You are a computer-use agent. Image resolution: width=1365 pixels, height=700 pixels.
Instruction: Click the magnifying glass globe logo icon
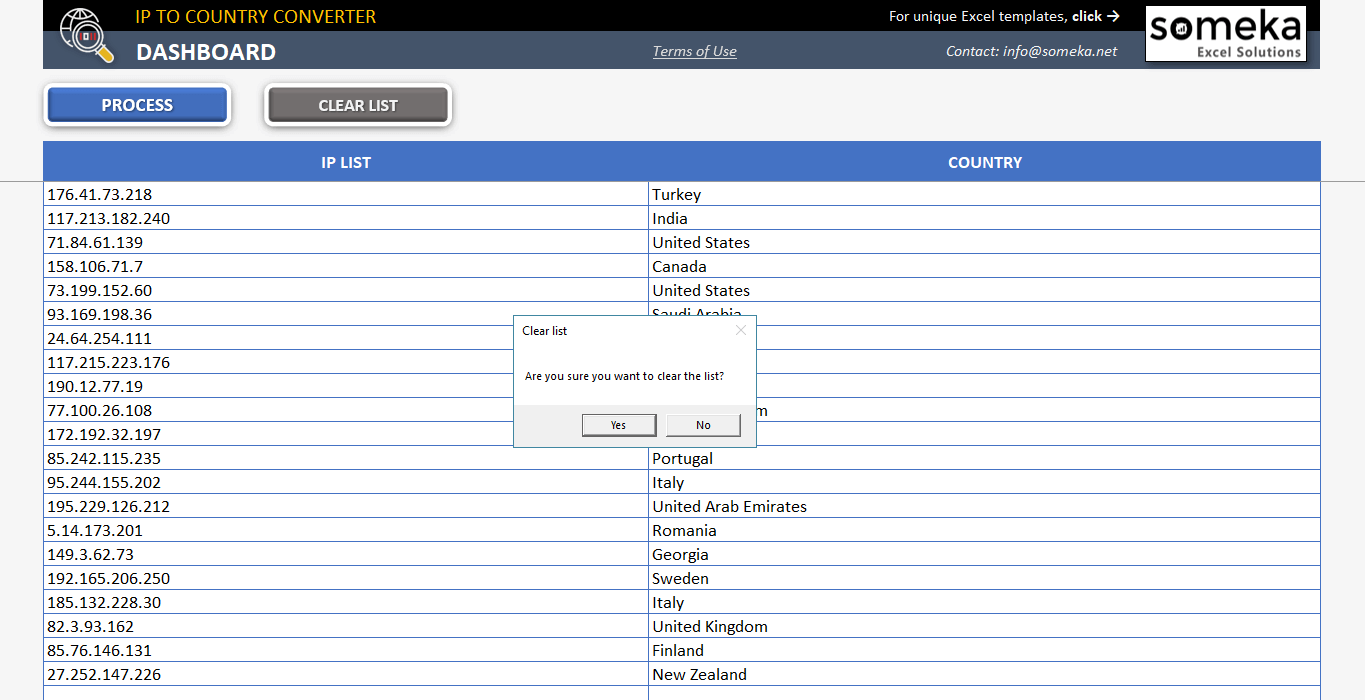[85, 33]
